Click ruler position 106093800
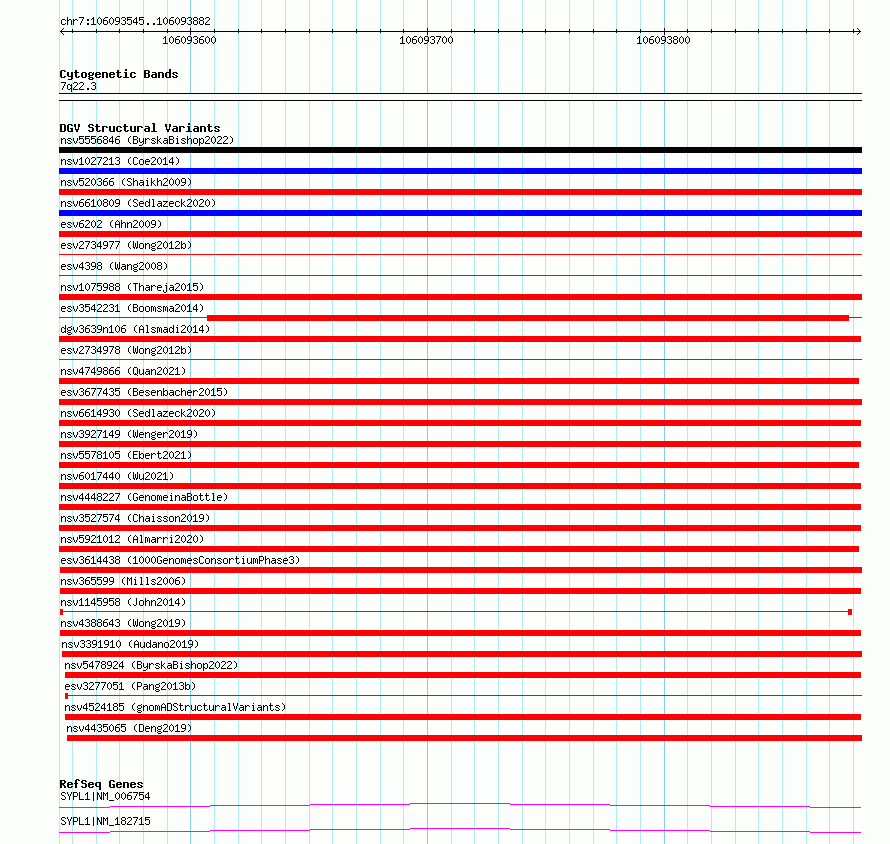Screen dimensions: 890x844 point(663,40)
